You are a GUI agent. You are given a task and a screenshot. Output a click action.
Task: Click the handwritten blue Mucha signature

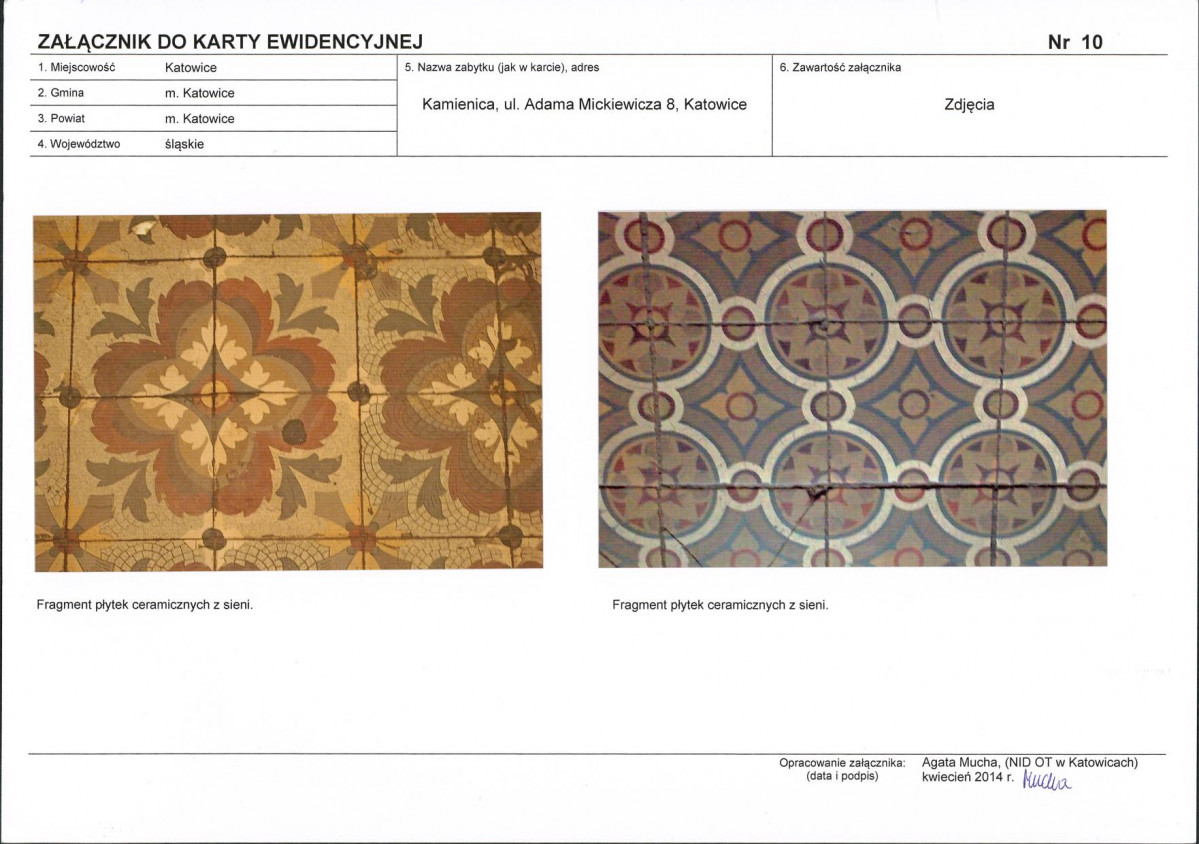1047,780
